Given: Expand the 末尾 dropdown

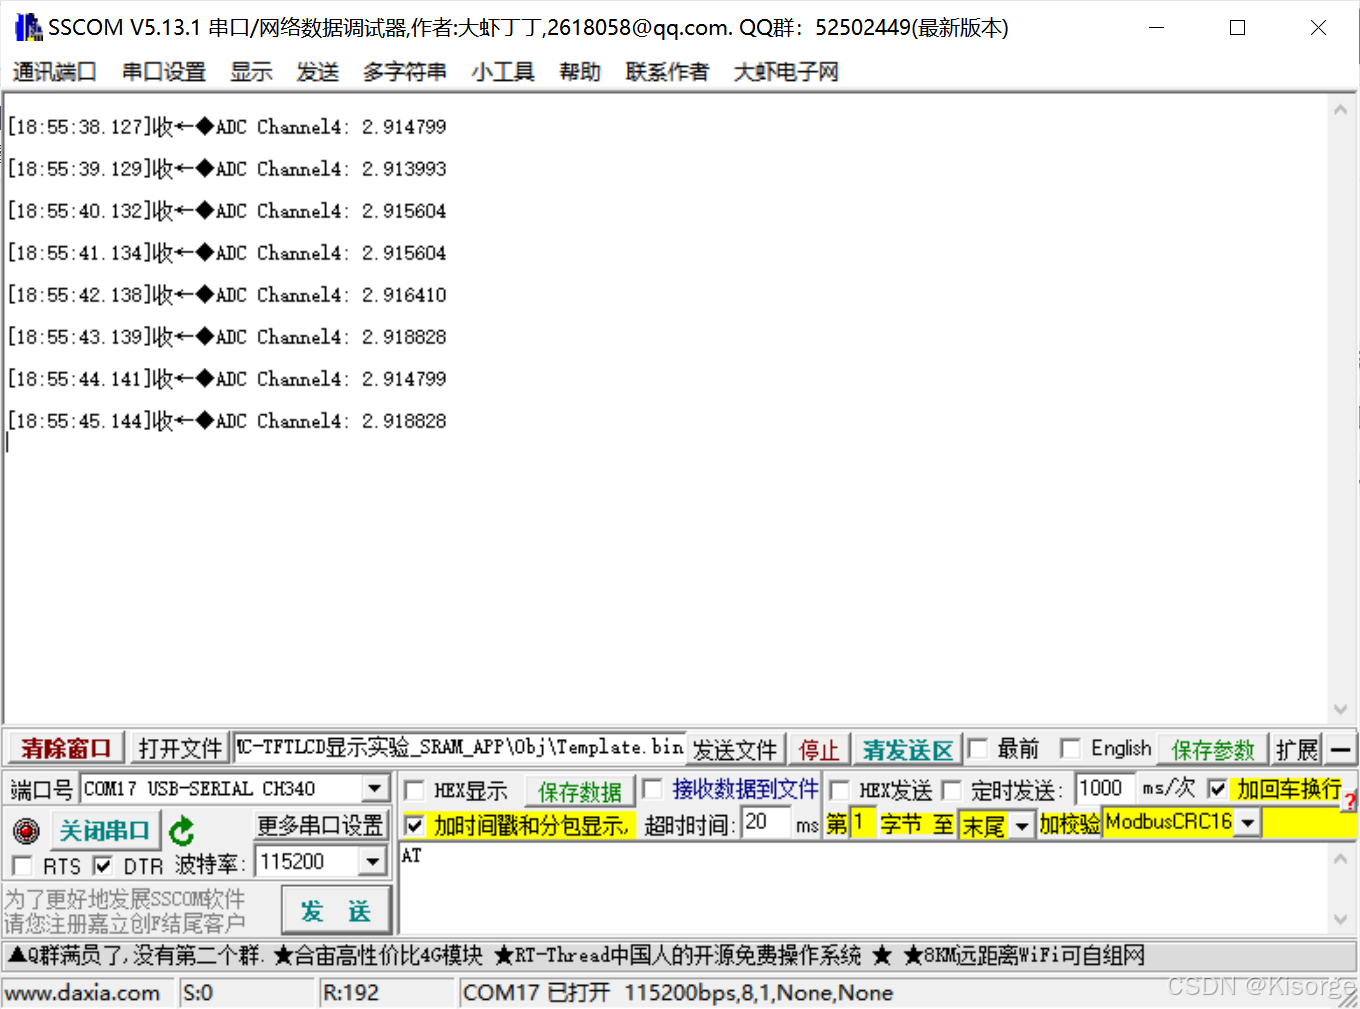Looking at the screenshot, I should [1021, 826].
